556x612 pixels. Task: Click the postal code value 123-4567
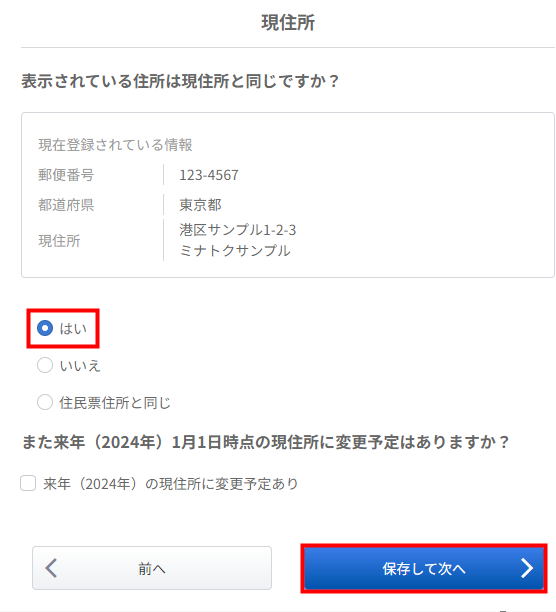pos(209,175)
